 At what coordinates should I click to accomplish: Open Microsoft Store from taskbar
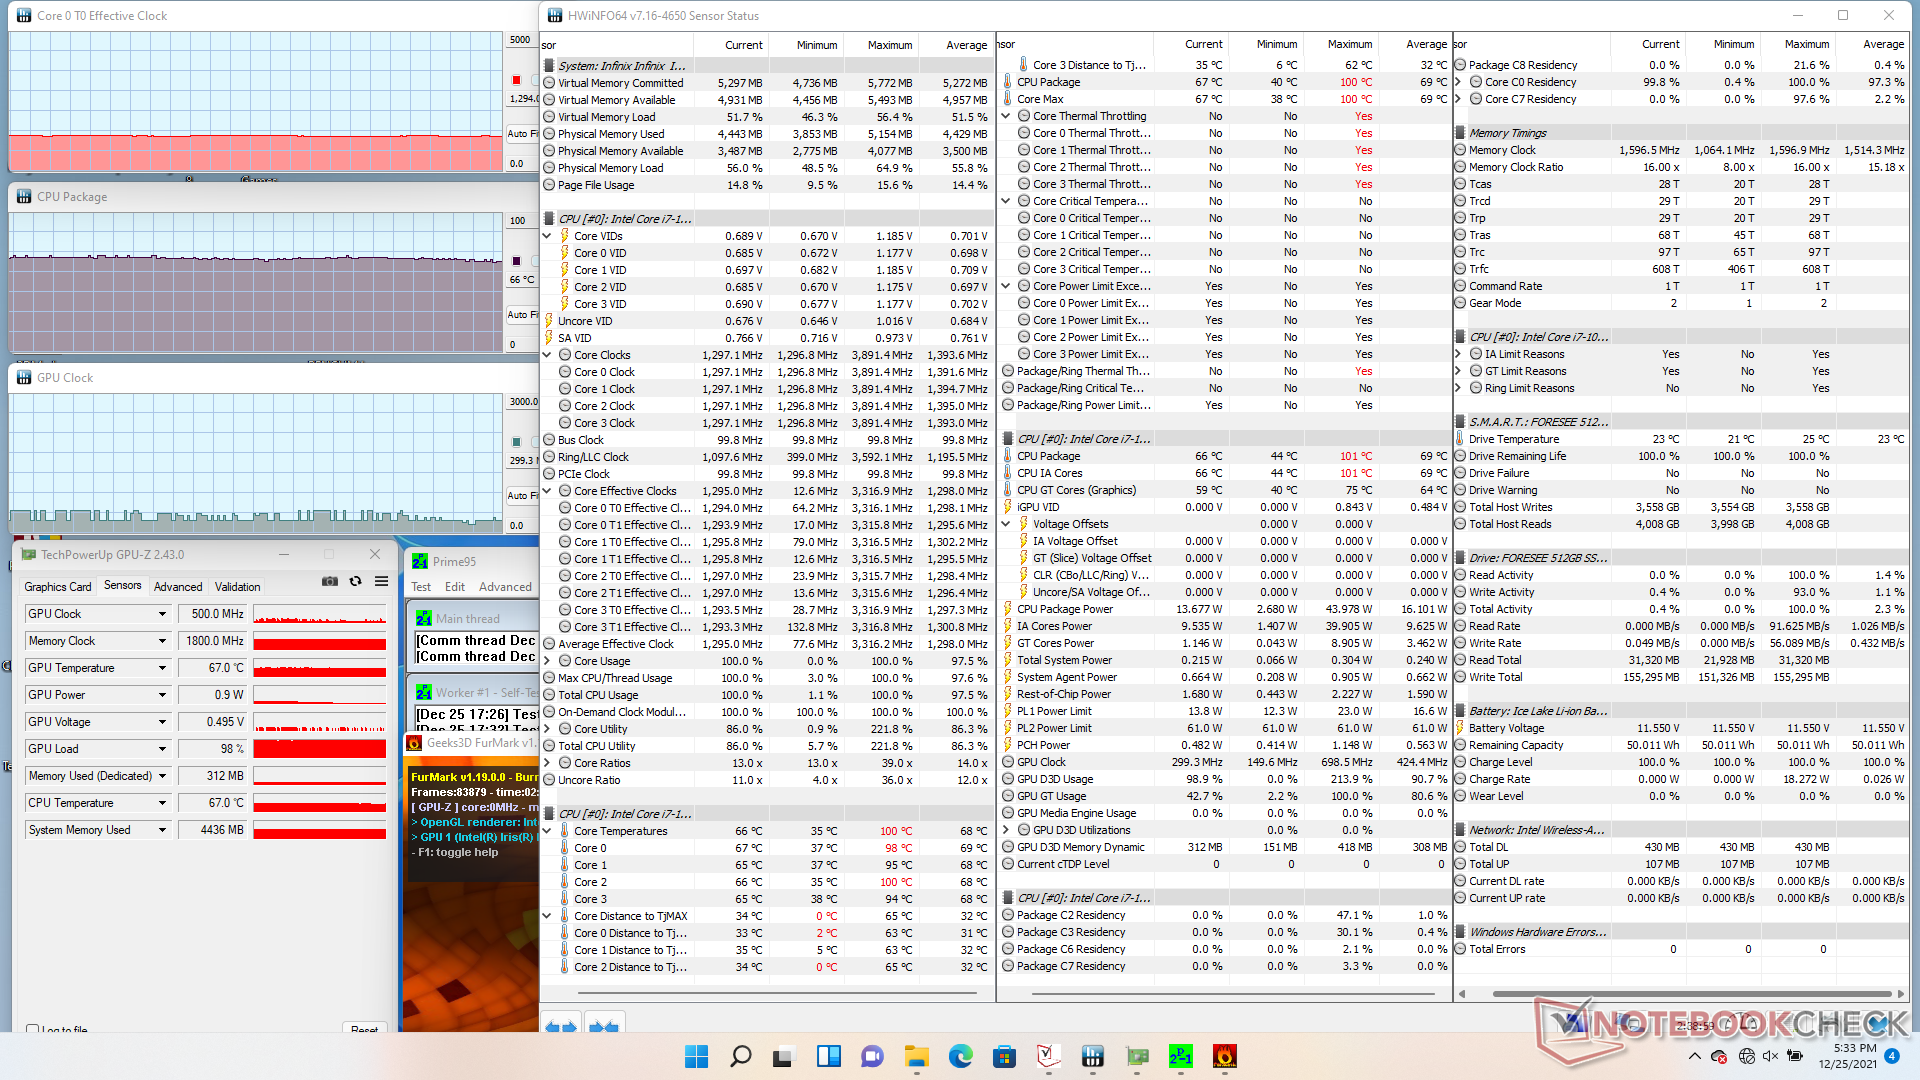[1004, 1056]
